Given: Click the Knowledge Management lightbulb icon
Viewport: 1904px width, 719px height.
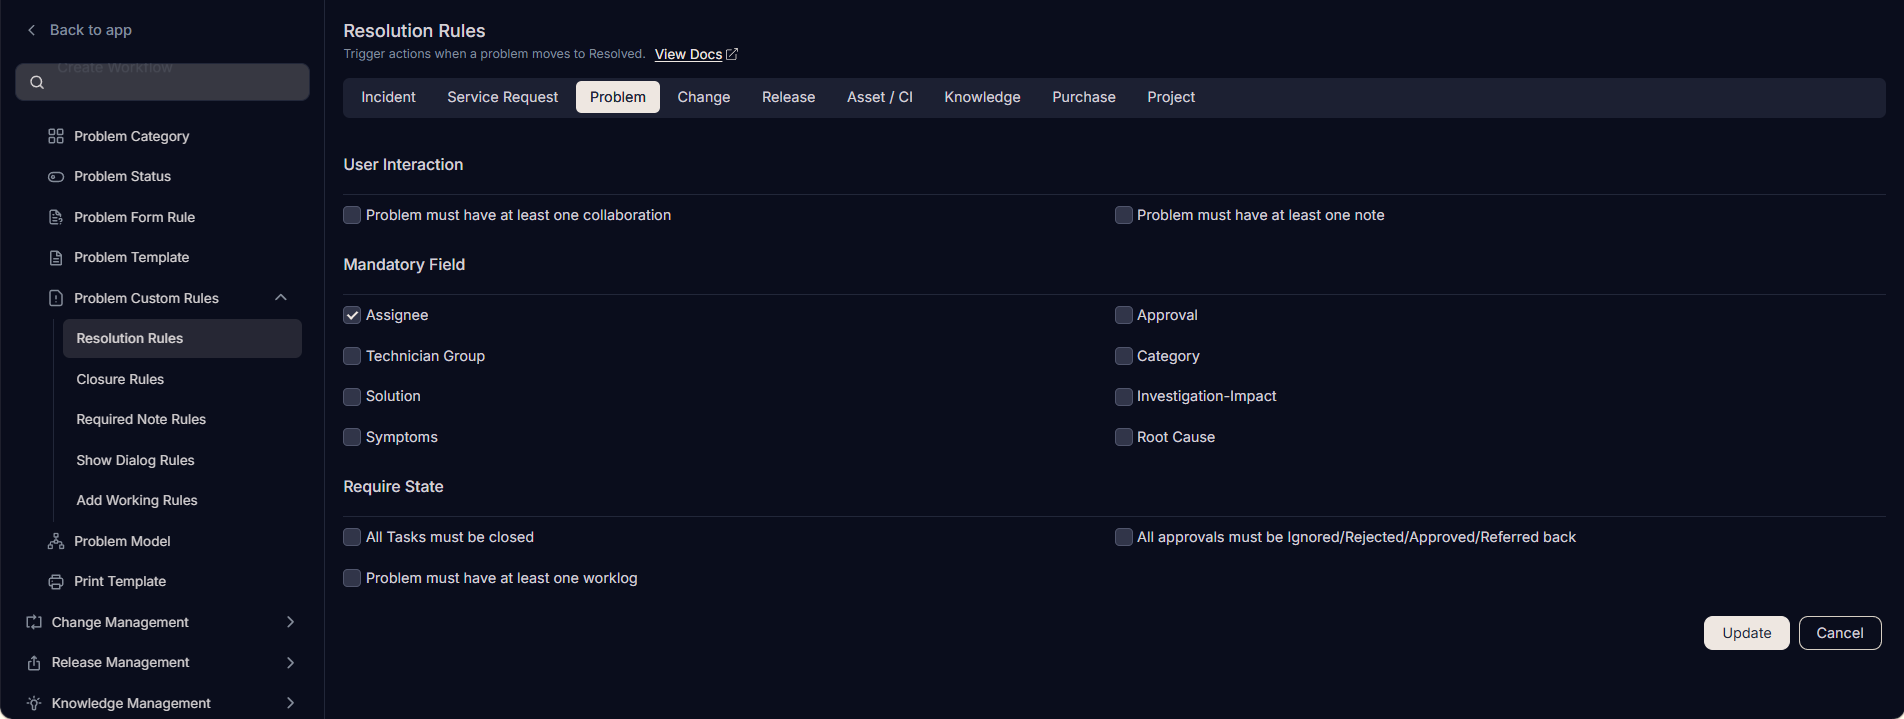Looking at the screenshot, I should point(34,703).
